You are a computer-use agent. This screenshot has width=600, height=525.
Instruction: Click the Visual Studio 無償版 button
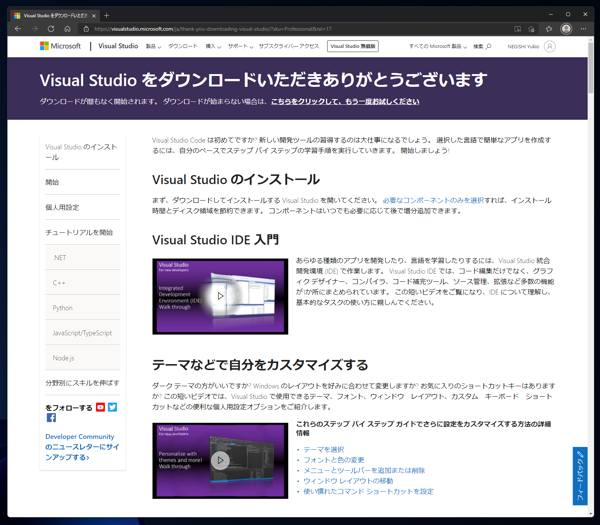pos(352,46)
